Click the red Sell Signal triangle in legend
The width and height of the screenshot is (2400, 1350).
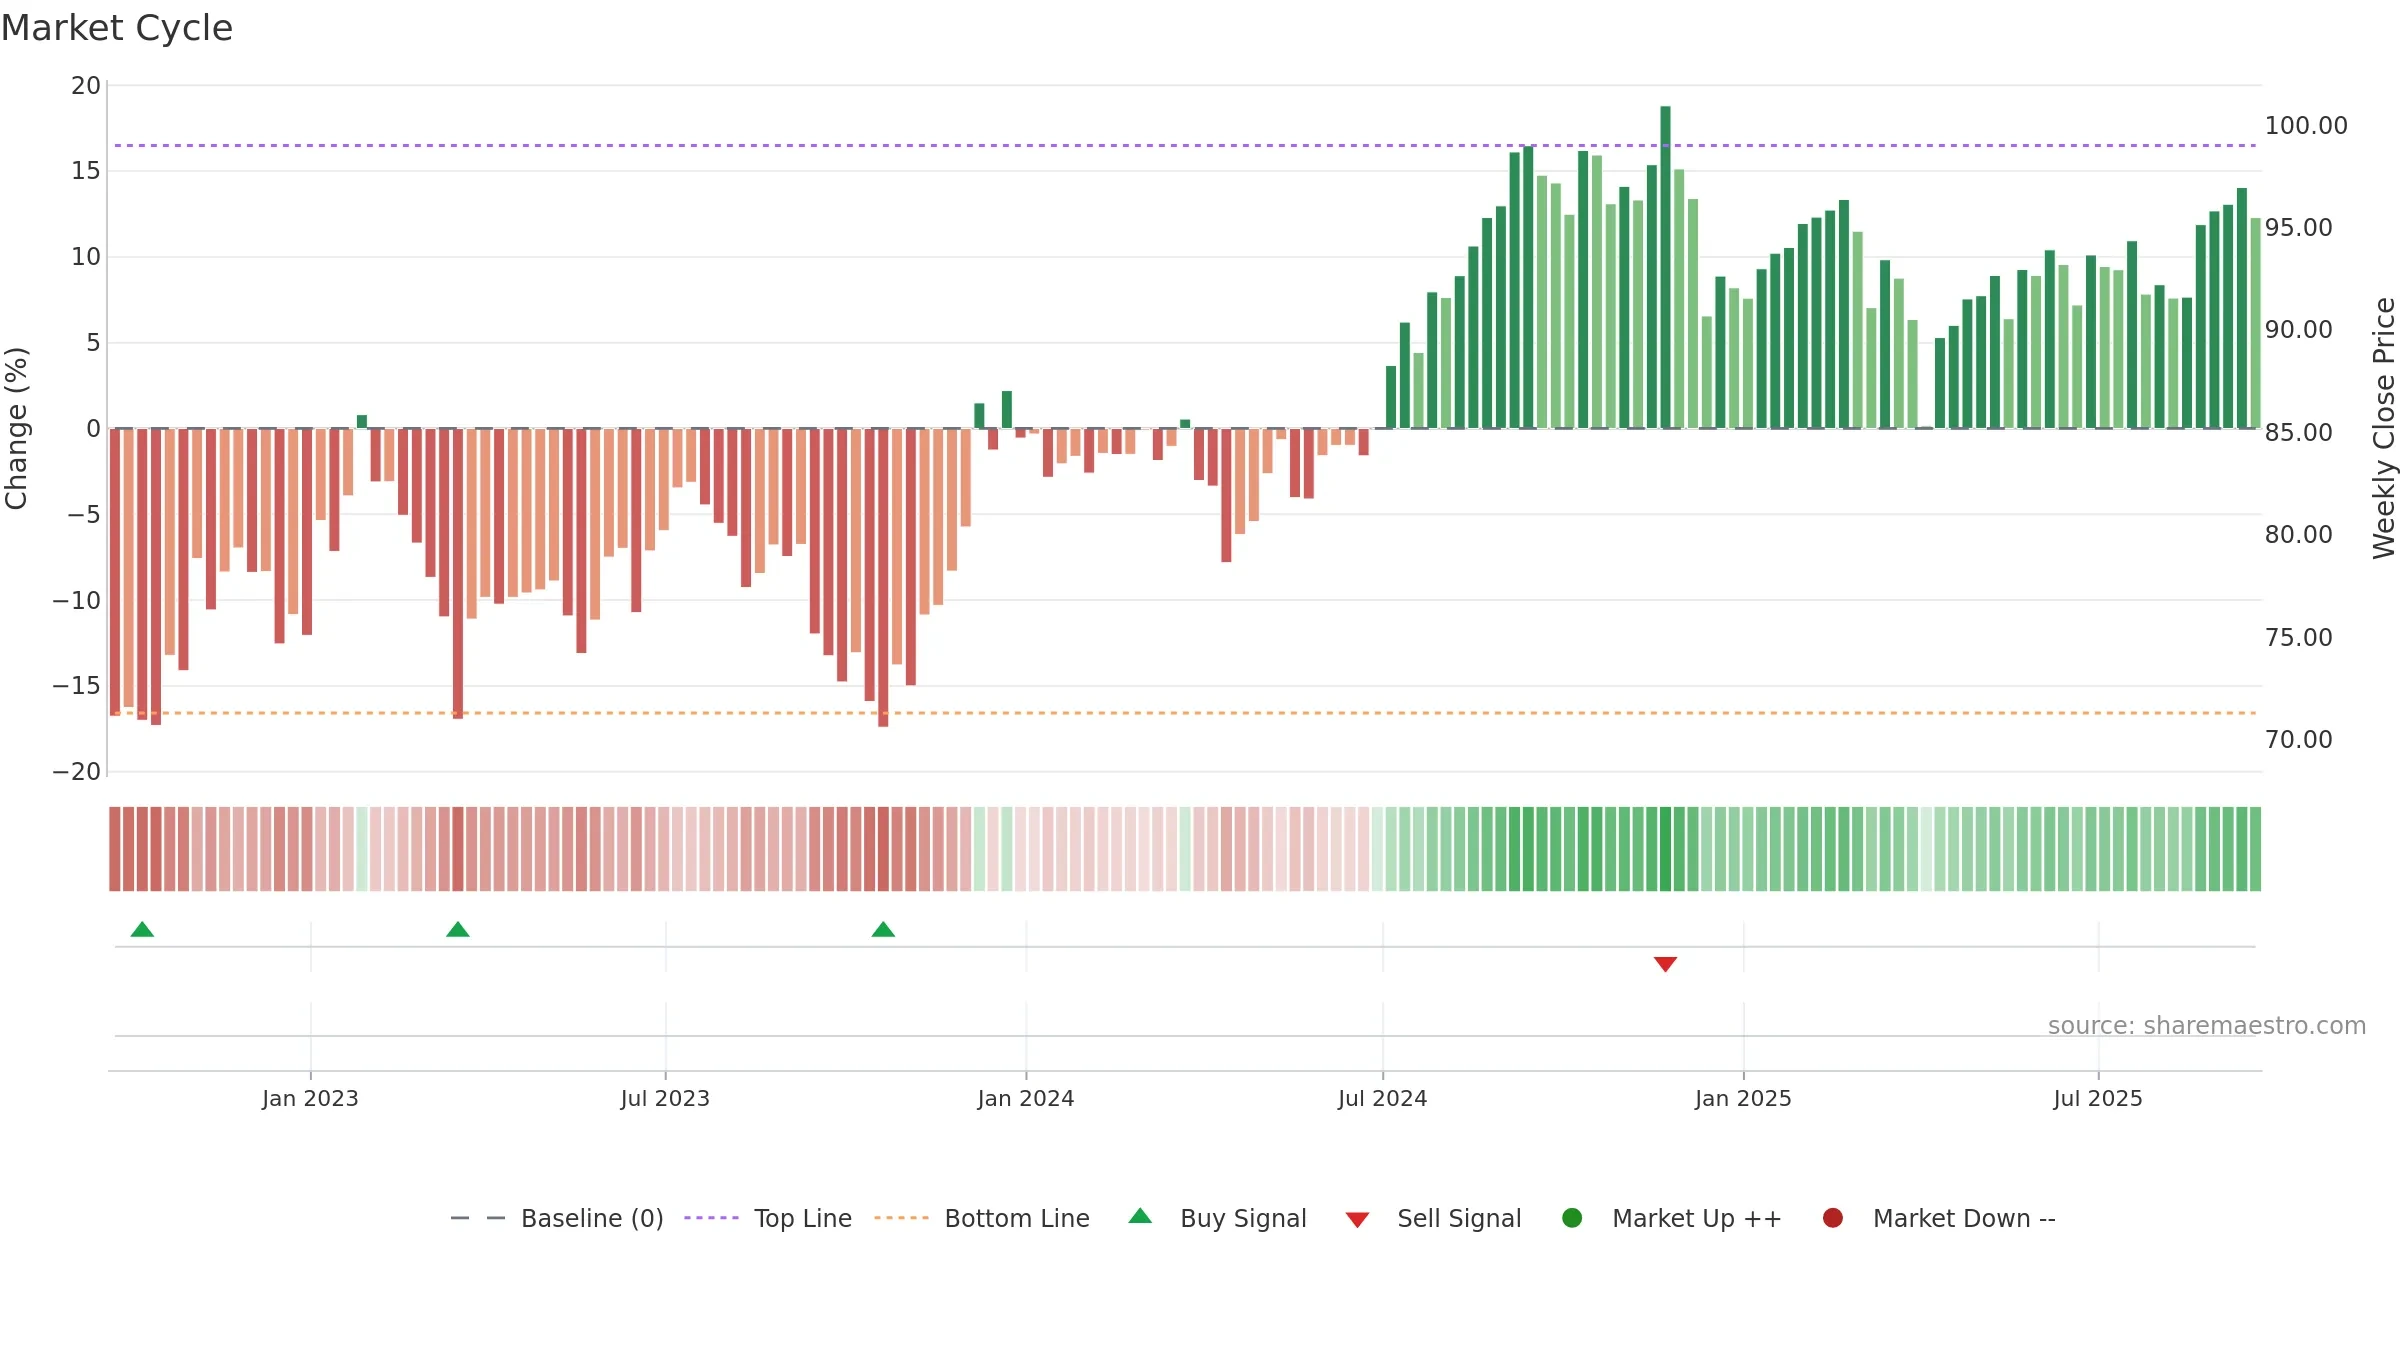pos(1357,1220)
